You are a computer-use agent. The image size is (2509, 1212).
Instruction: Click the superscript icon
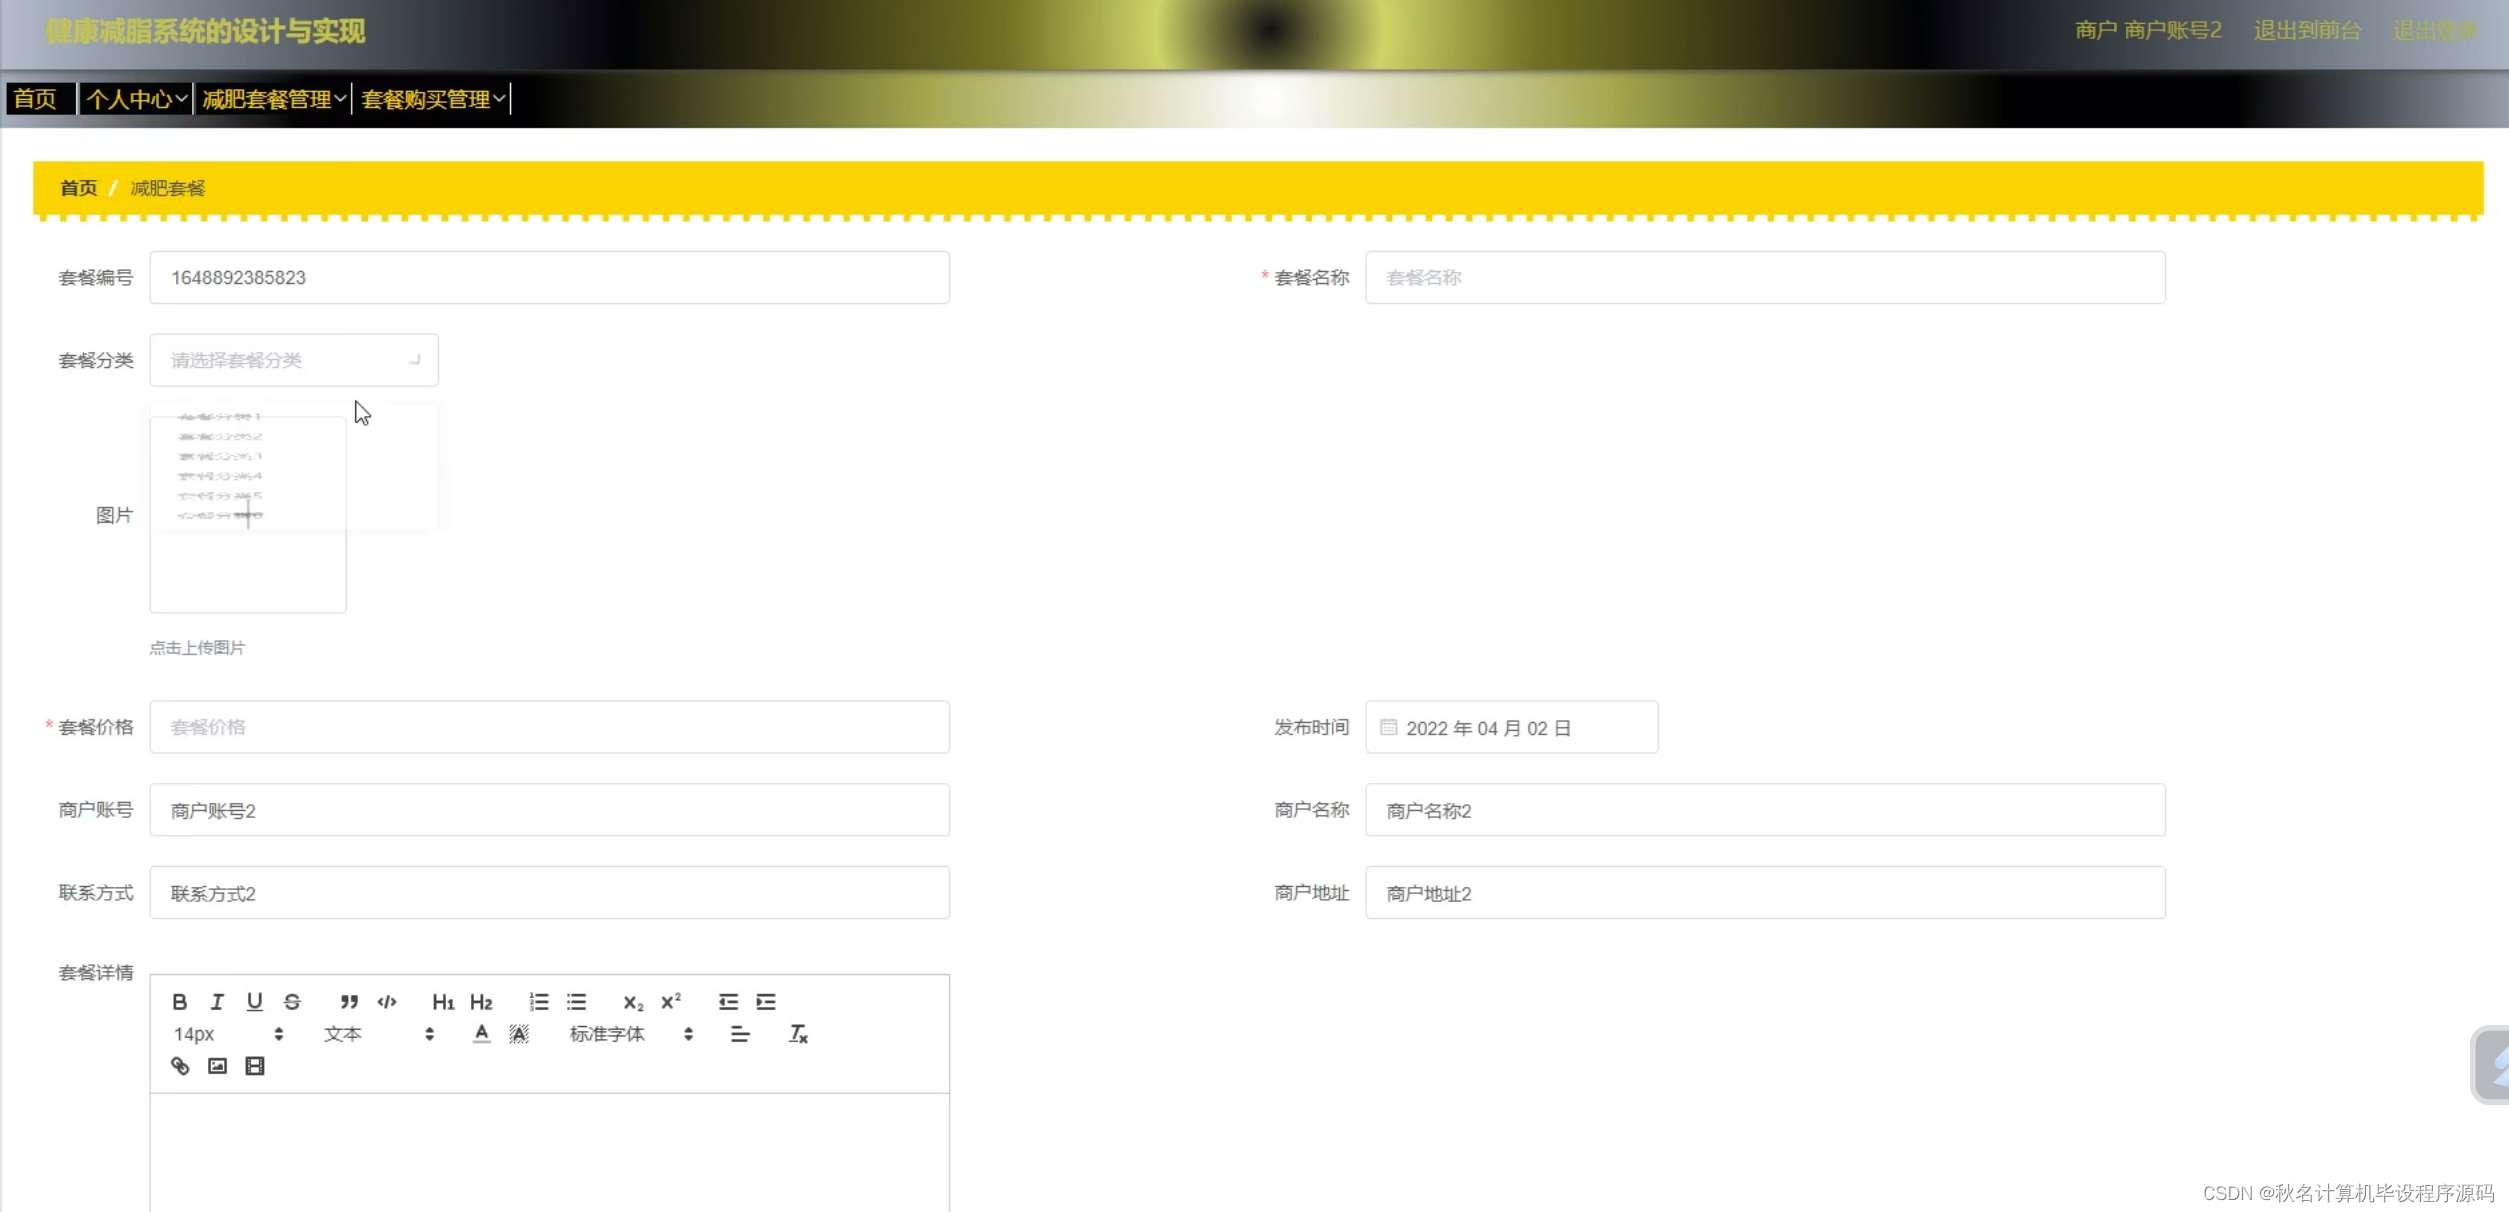click(671, 1001)
